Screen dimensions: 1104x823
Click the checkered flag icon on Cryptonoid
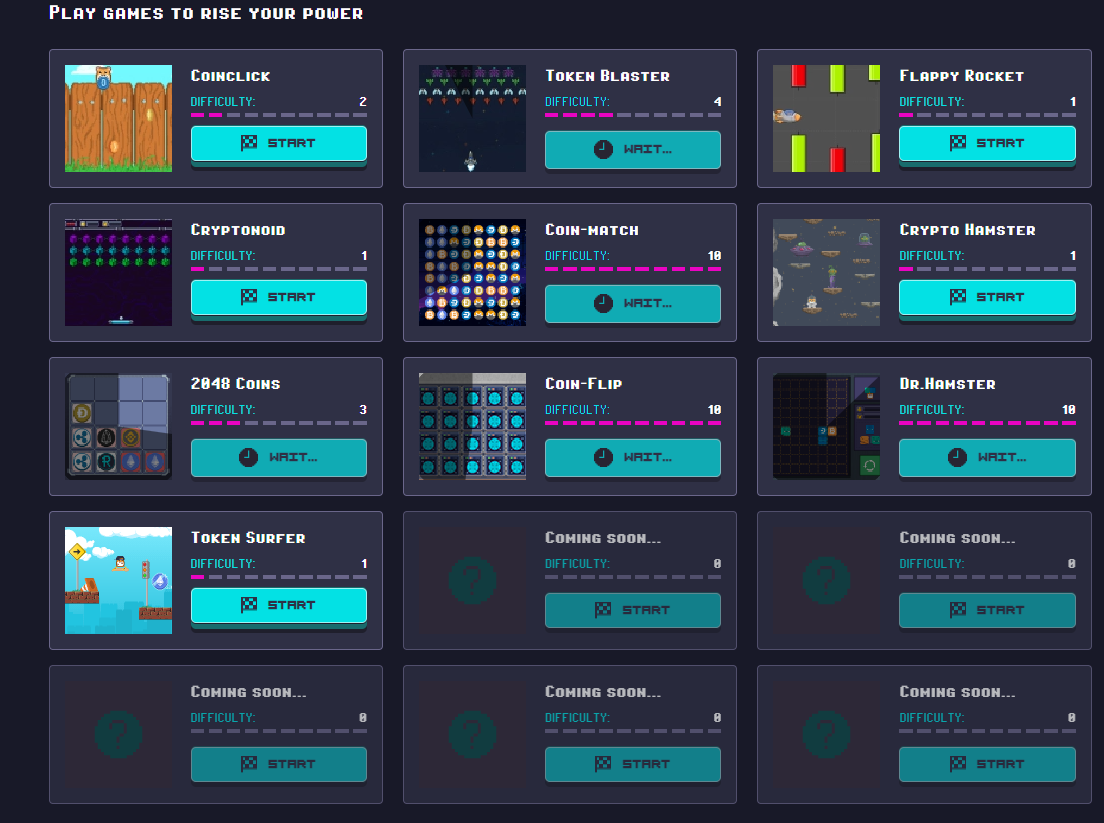pyautogui.click(x=249, y=297)
